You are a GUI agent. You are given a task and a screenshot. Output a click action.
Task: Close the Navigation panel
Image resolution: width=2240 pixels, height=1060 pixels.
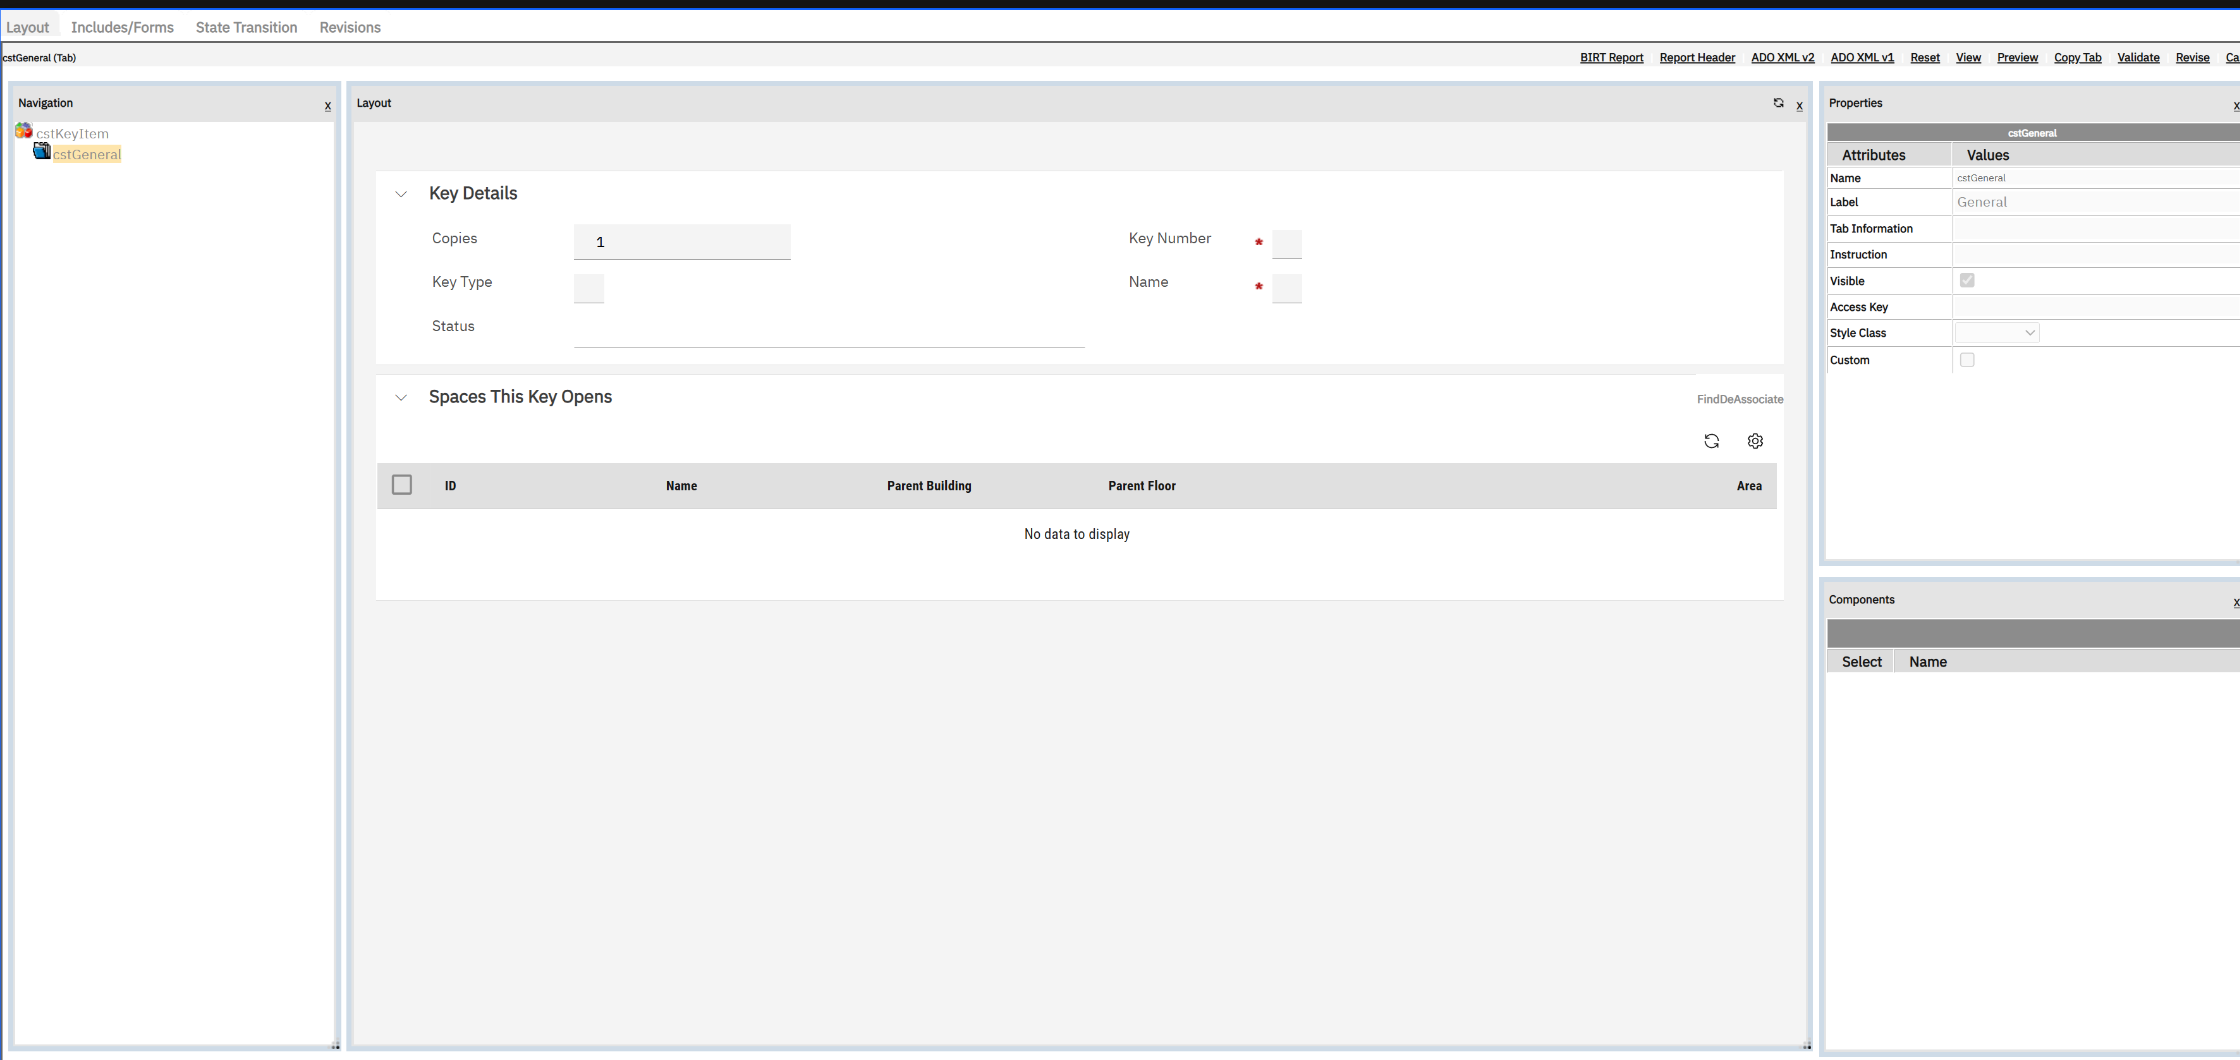pos(327,106)
